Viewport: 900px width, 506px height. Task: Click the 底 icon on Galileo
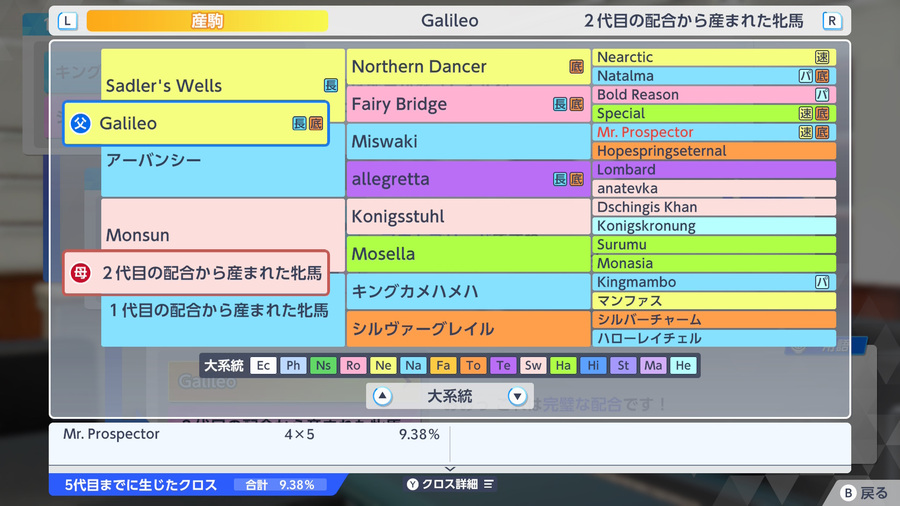coord(316,123)
